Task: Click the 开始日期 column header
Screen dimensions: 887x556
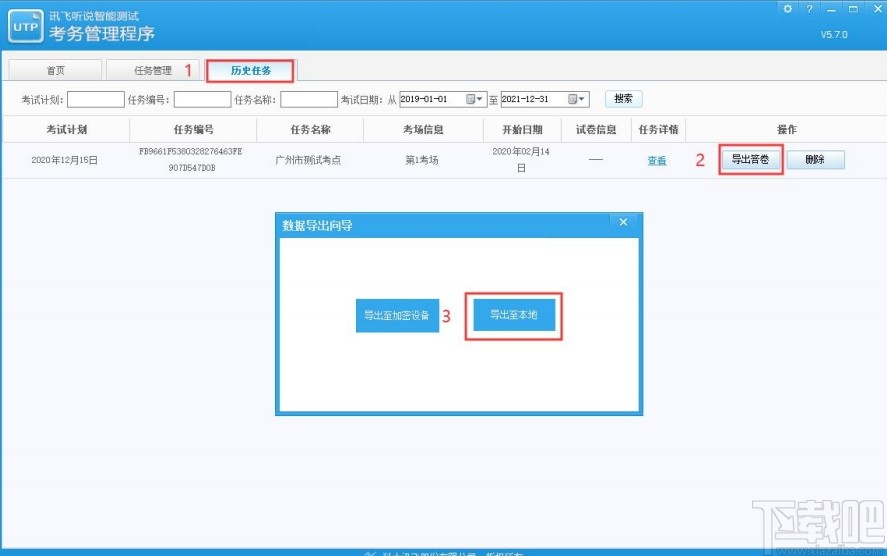Action: pyautogui.click(x=522, y=130)
